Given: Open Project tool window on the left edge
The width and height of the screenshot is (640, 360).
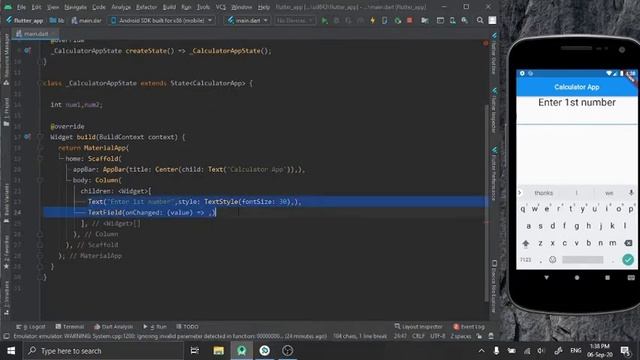Looking at the screenshot, I should click(x=6, y=111).
